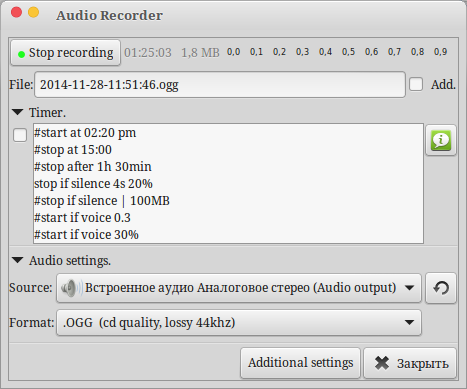Toggle the Timer enable checkbox
The width and height of the screenshot is (467, 389).
point(20,135)
